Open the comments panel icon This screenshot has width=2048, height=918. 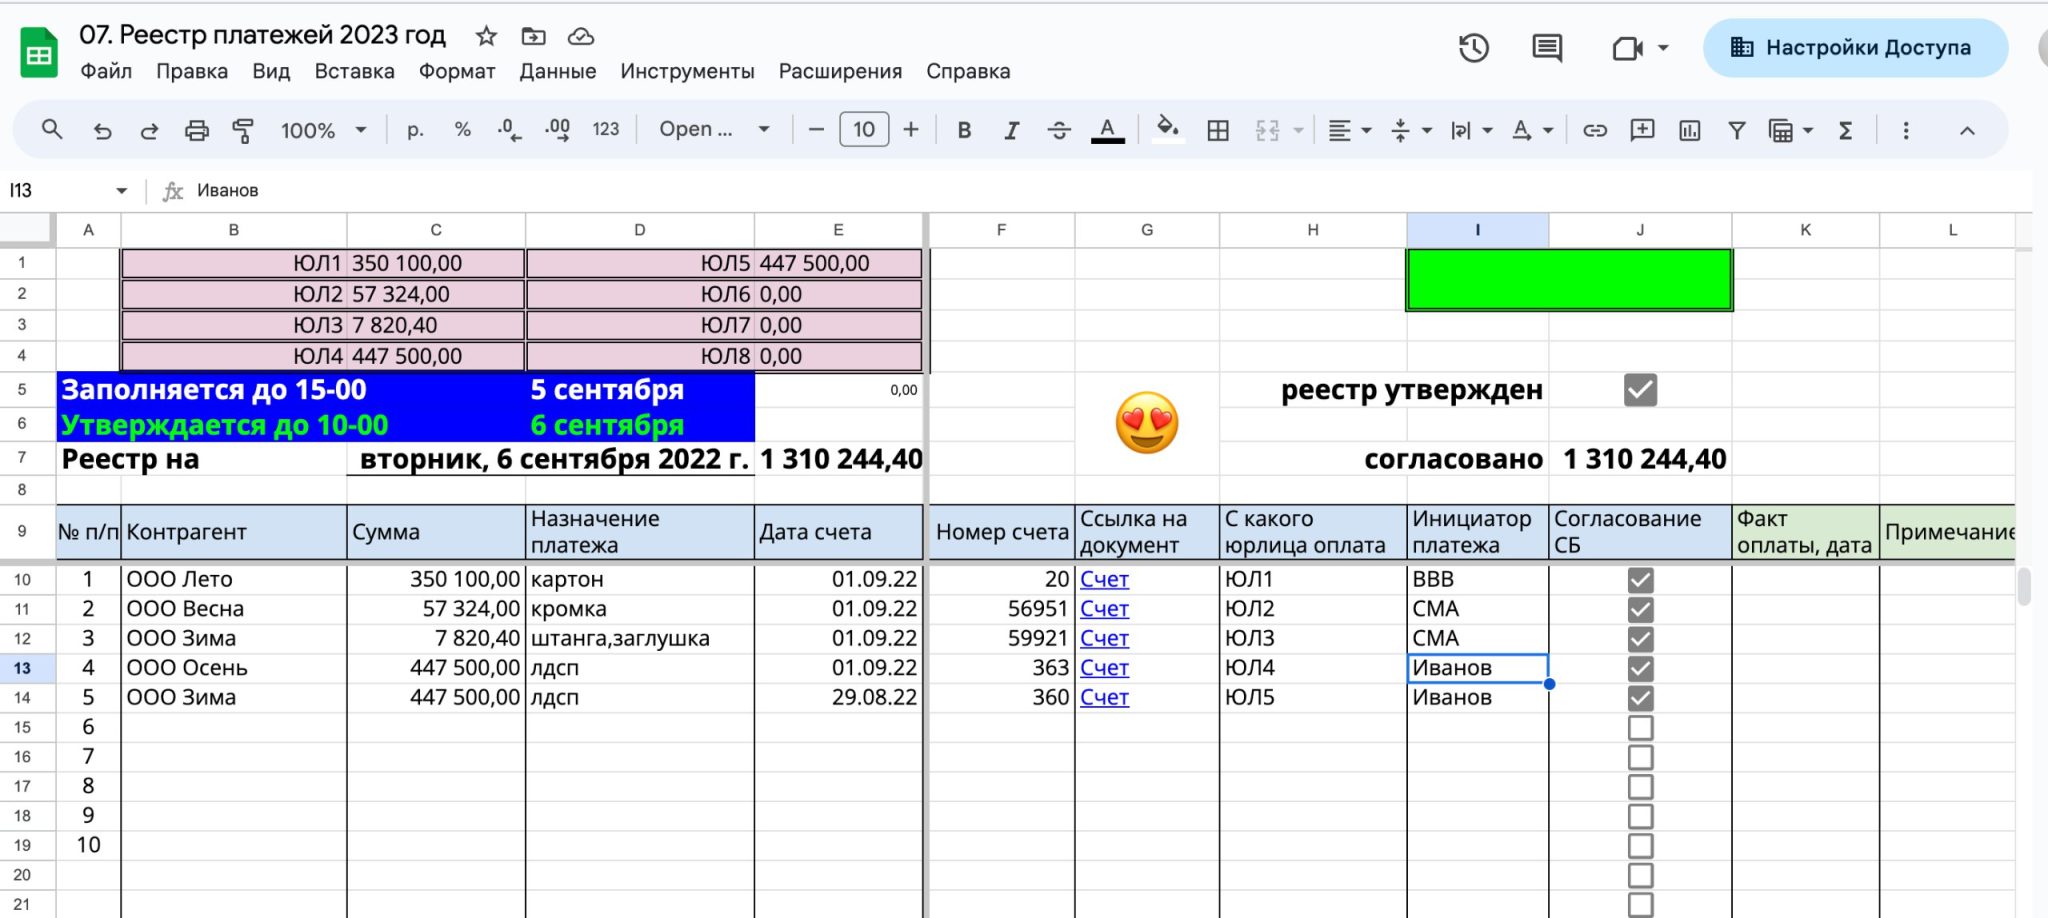[1547, 48]
